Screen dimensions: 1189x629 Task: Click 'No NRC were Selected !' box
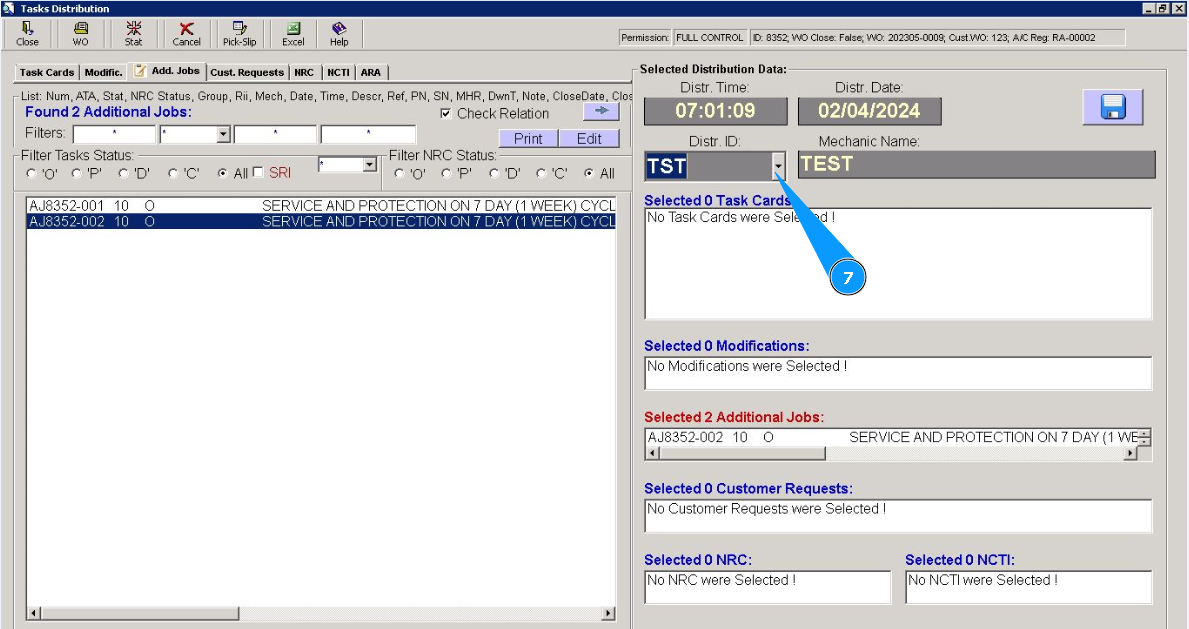pyautogui.click(x=768, y=587)
